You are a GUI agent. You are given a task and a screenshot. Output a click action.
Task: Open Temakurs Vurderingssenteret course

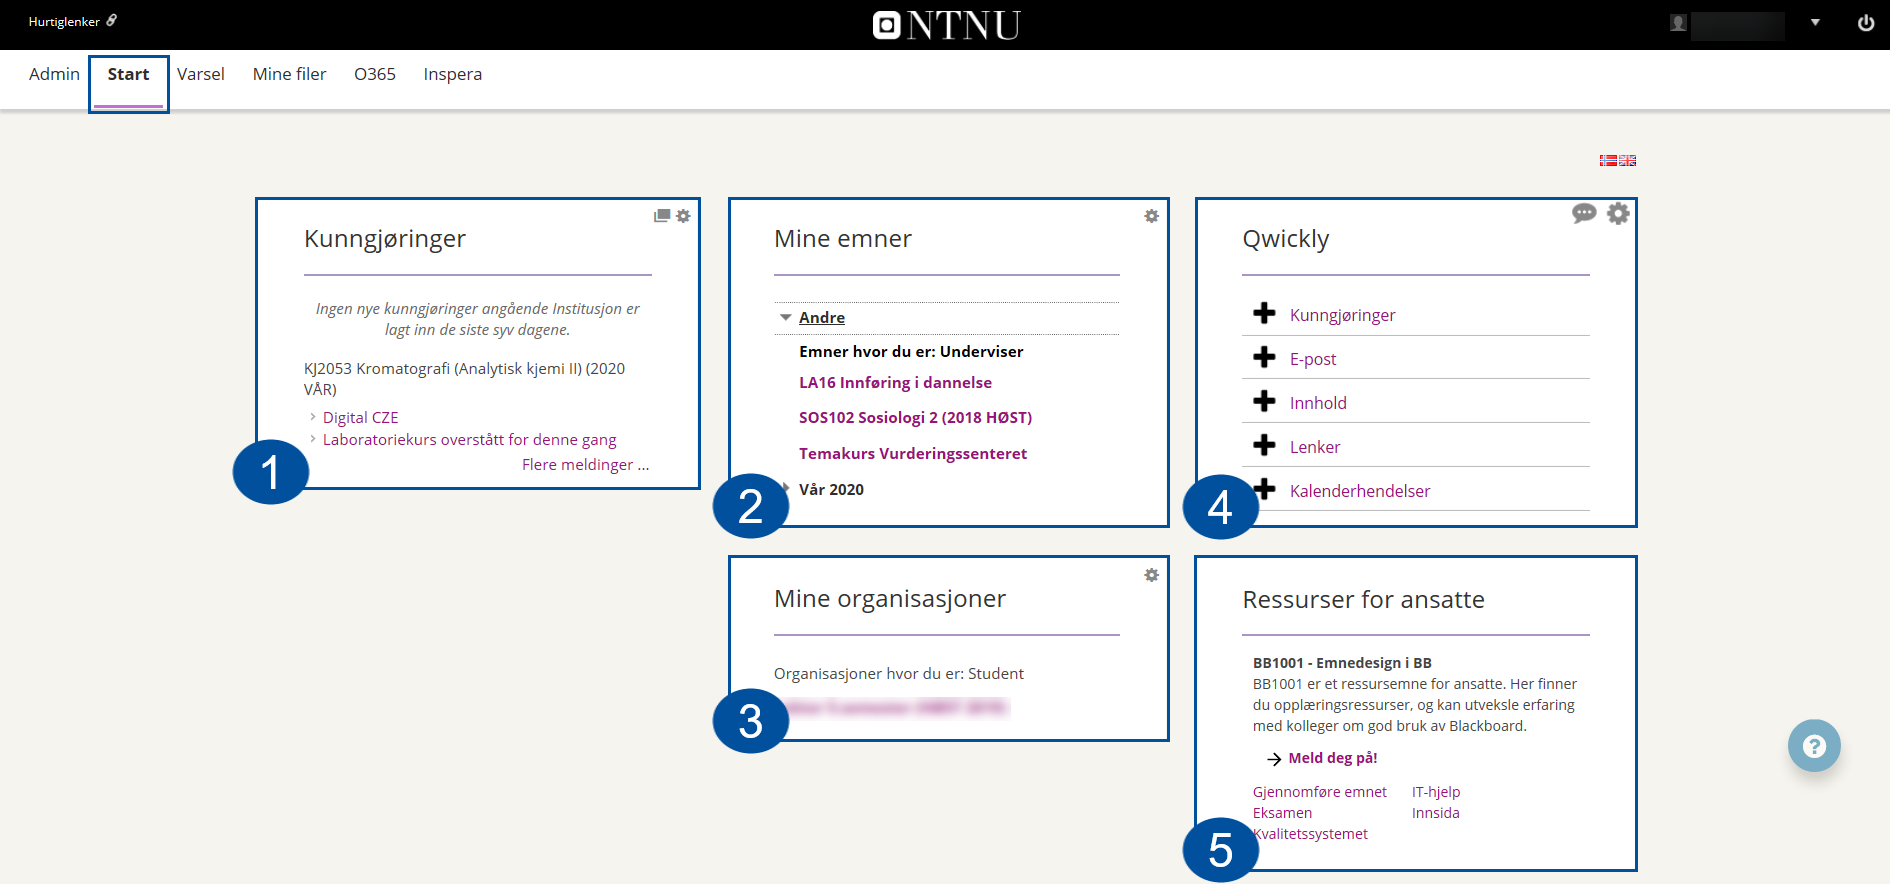coord(913,453)
